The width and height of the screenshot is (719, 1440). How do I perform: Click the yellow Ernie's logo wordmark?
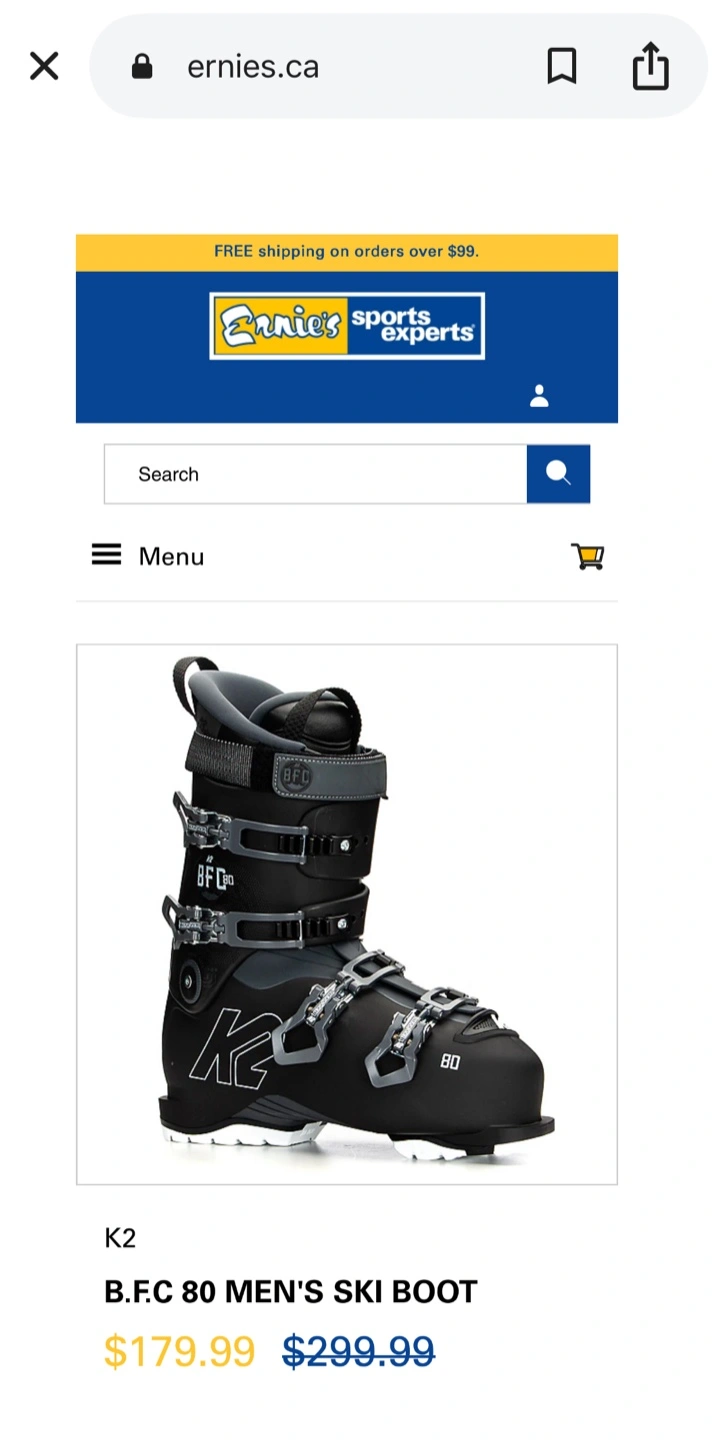pyautogui.click(x=279, y=326)
